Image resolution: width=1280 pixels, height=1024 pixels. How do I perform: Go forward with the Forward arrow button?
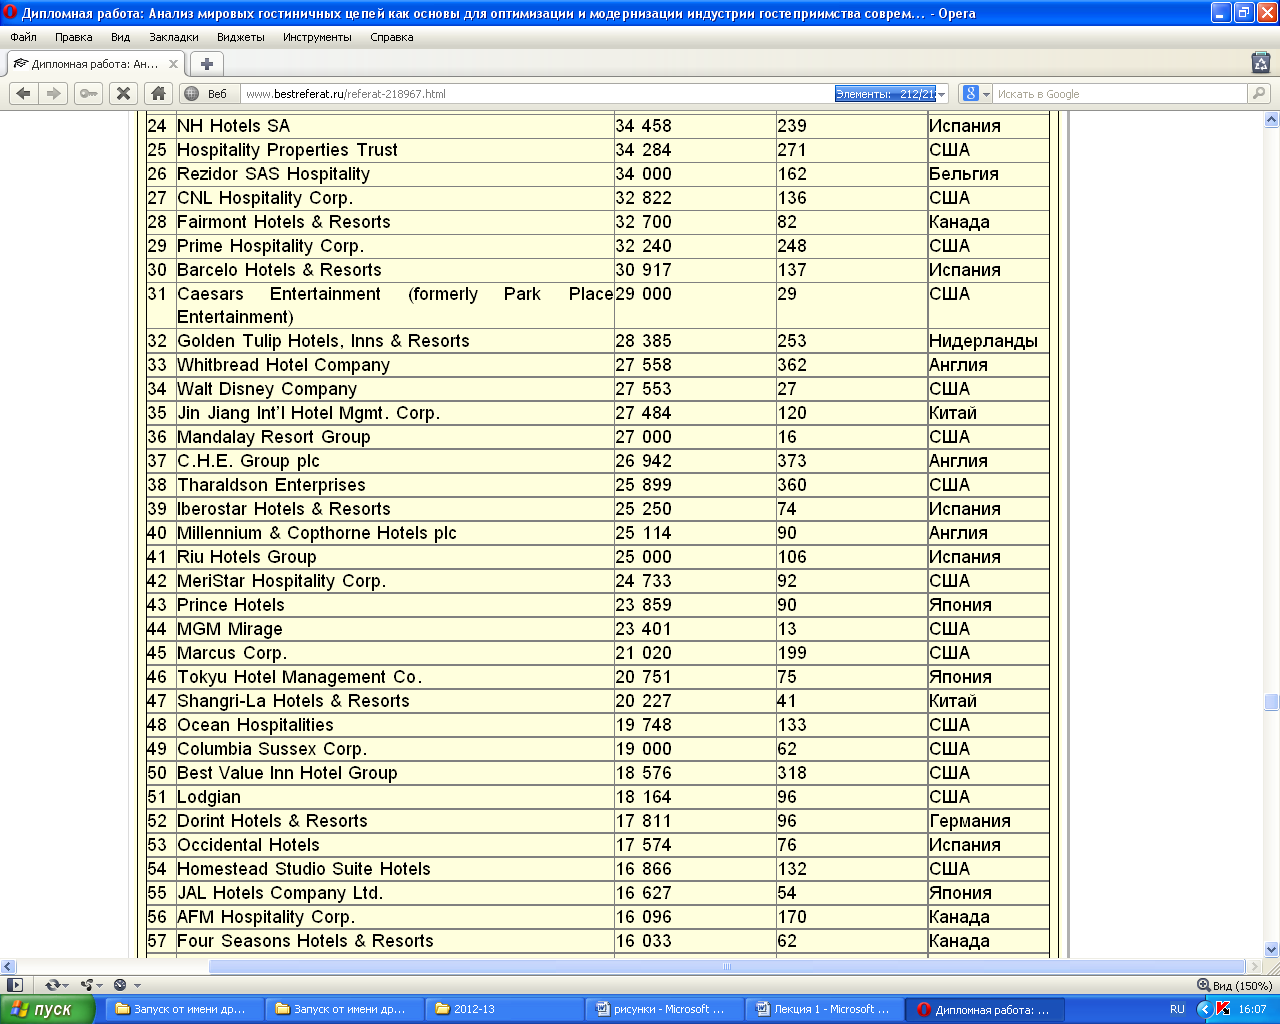pos(54,93)
